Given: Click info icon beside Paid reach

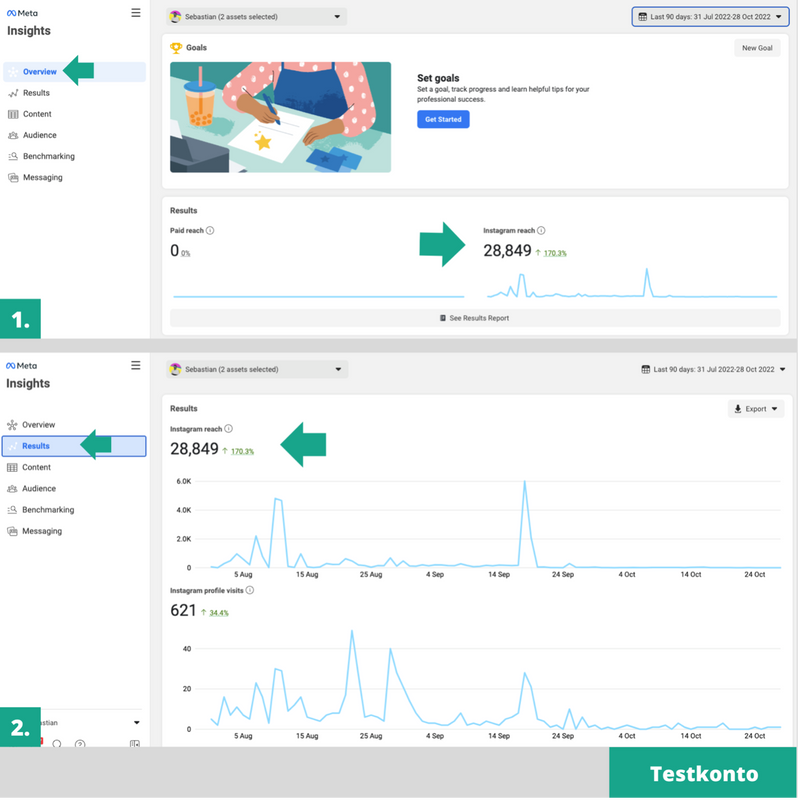Looking at the screenshot, I should click(x=210, y=231).
